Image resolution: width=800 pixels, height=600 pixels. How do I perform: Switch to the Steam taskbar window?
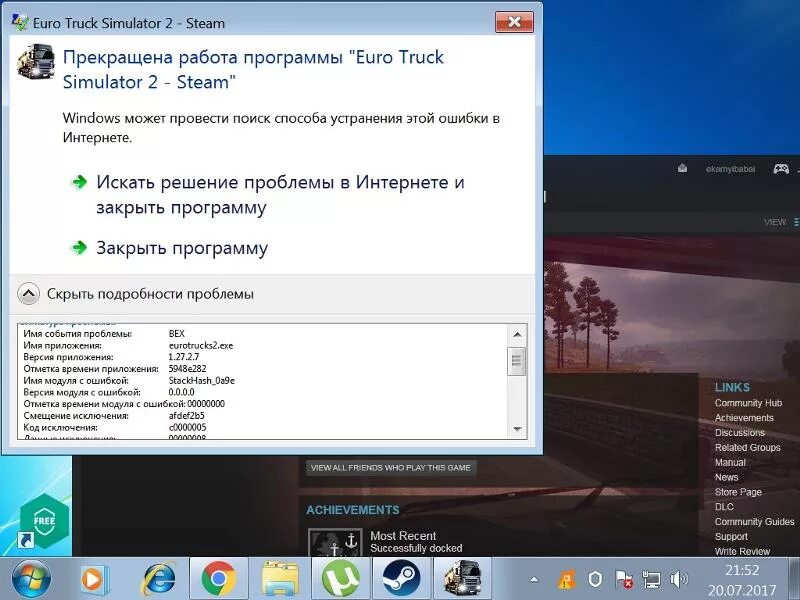tap(402, 579)
